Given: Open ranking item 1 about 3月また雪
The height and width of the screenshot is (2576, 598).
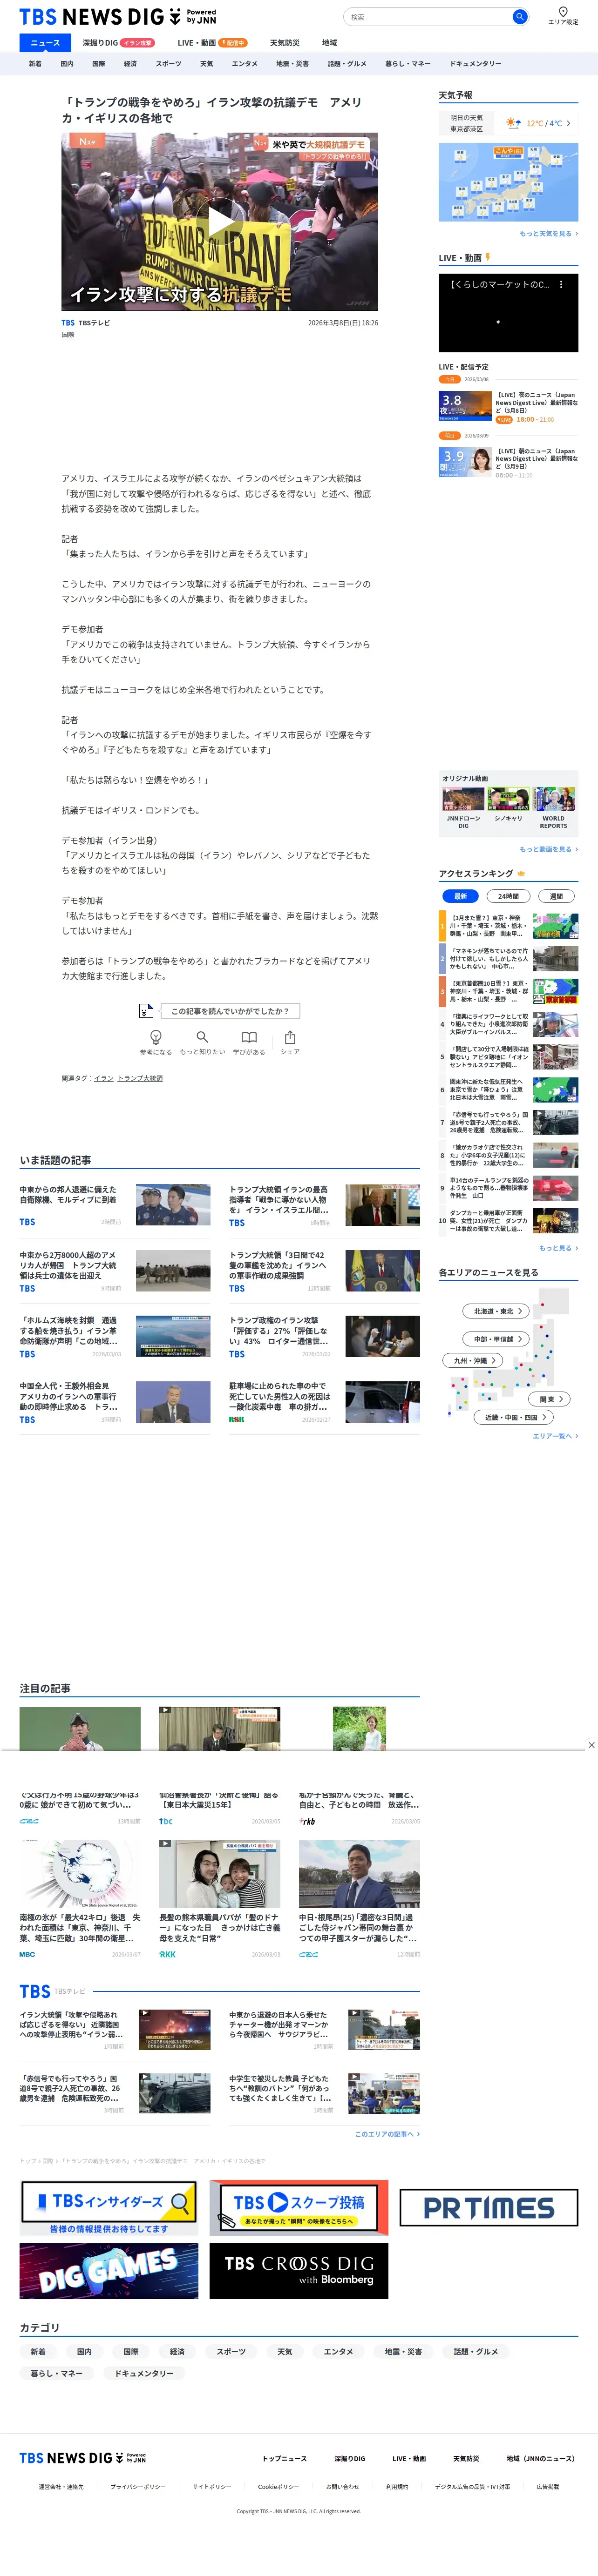Looking at the screenshot, I should [x=508, y=925].
